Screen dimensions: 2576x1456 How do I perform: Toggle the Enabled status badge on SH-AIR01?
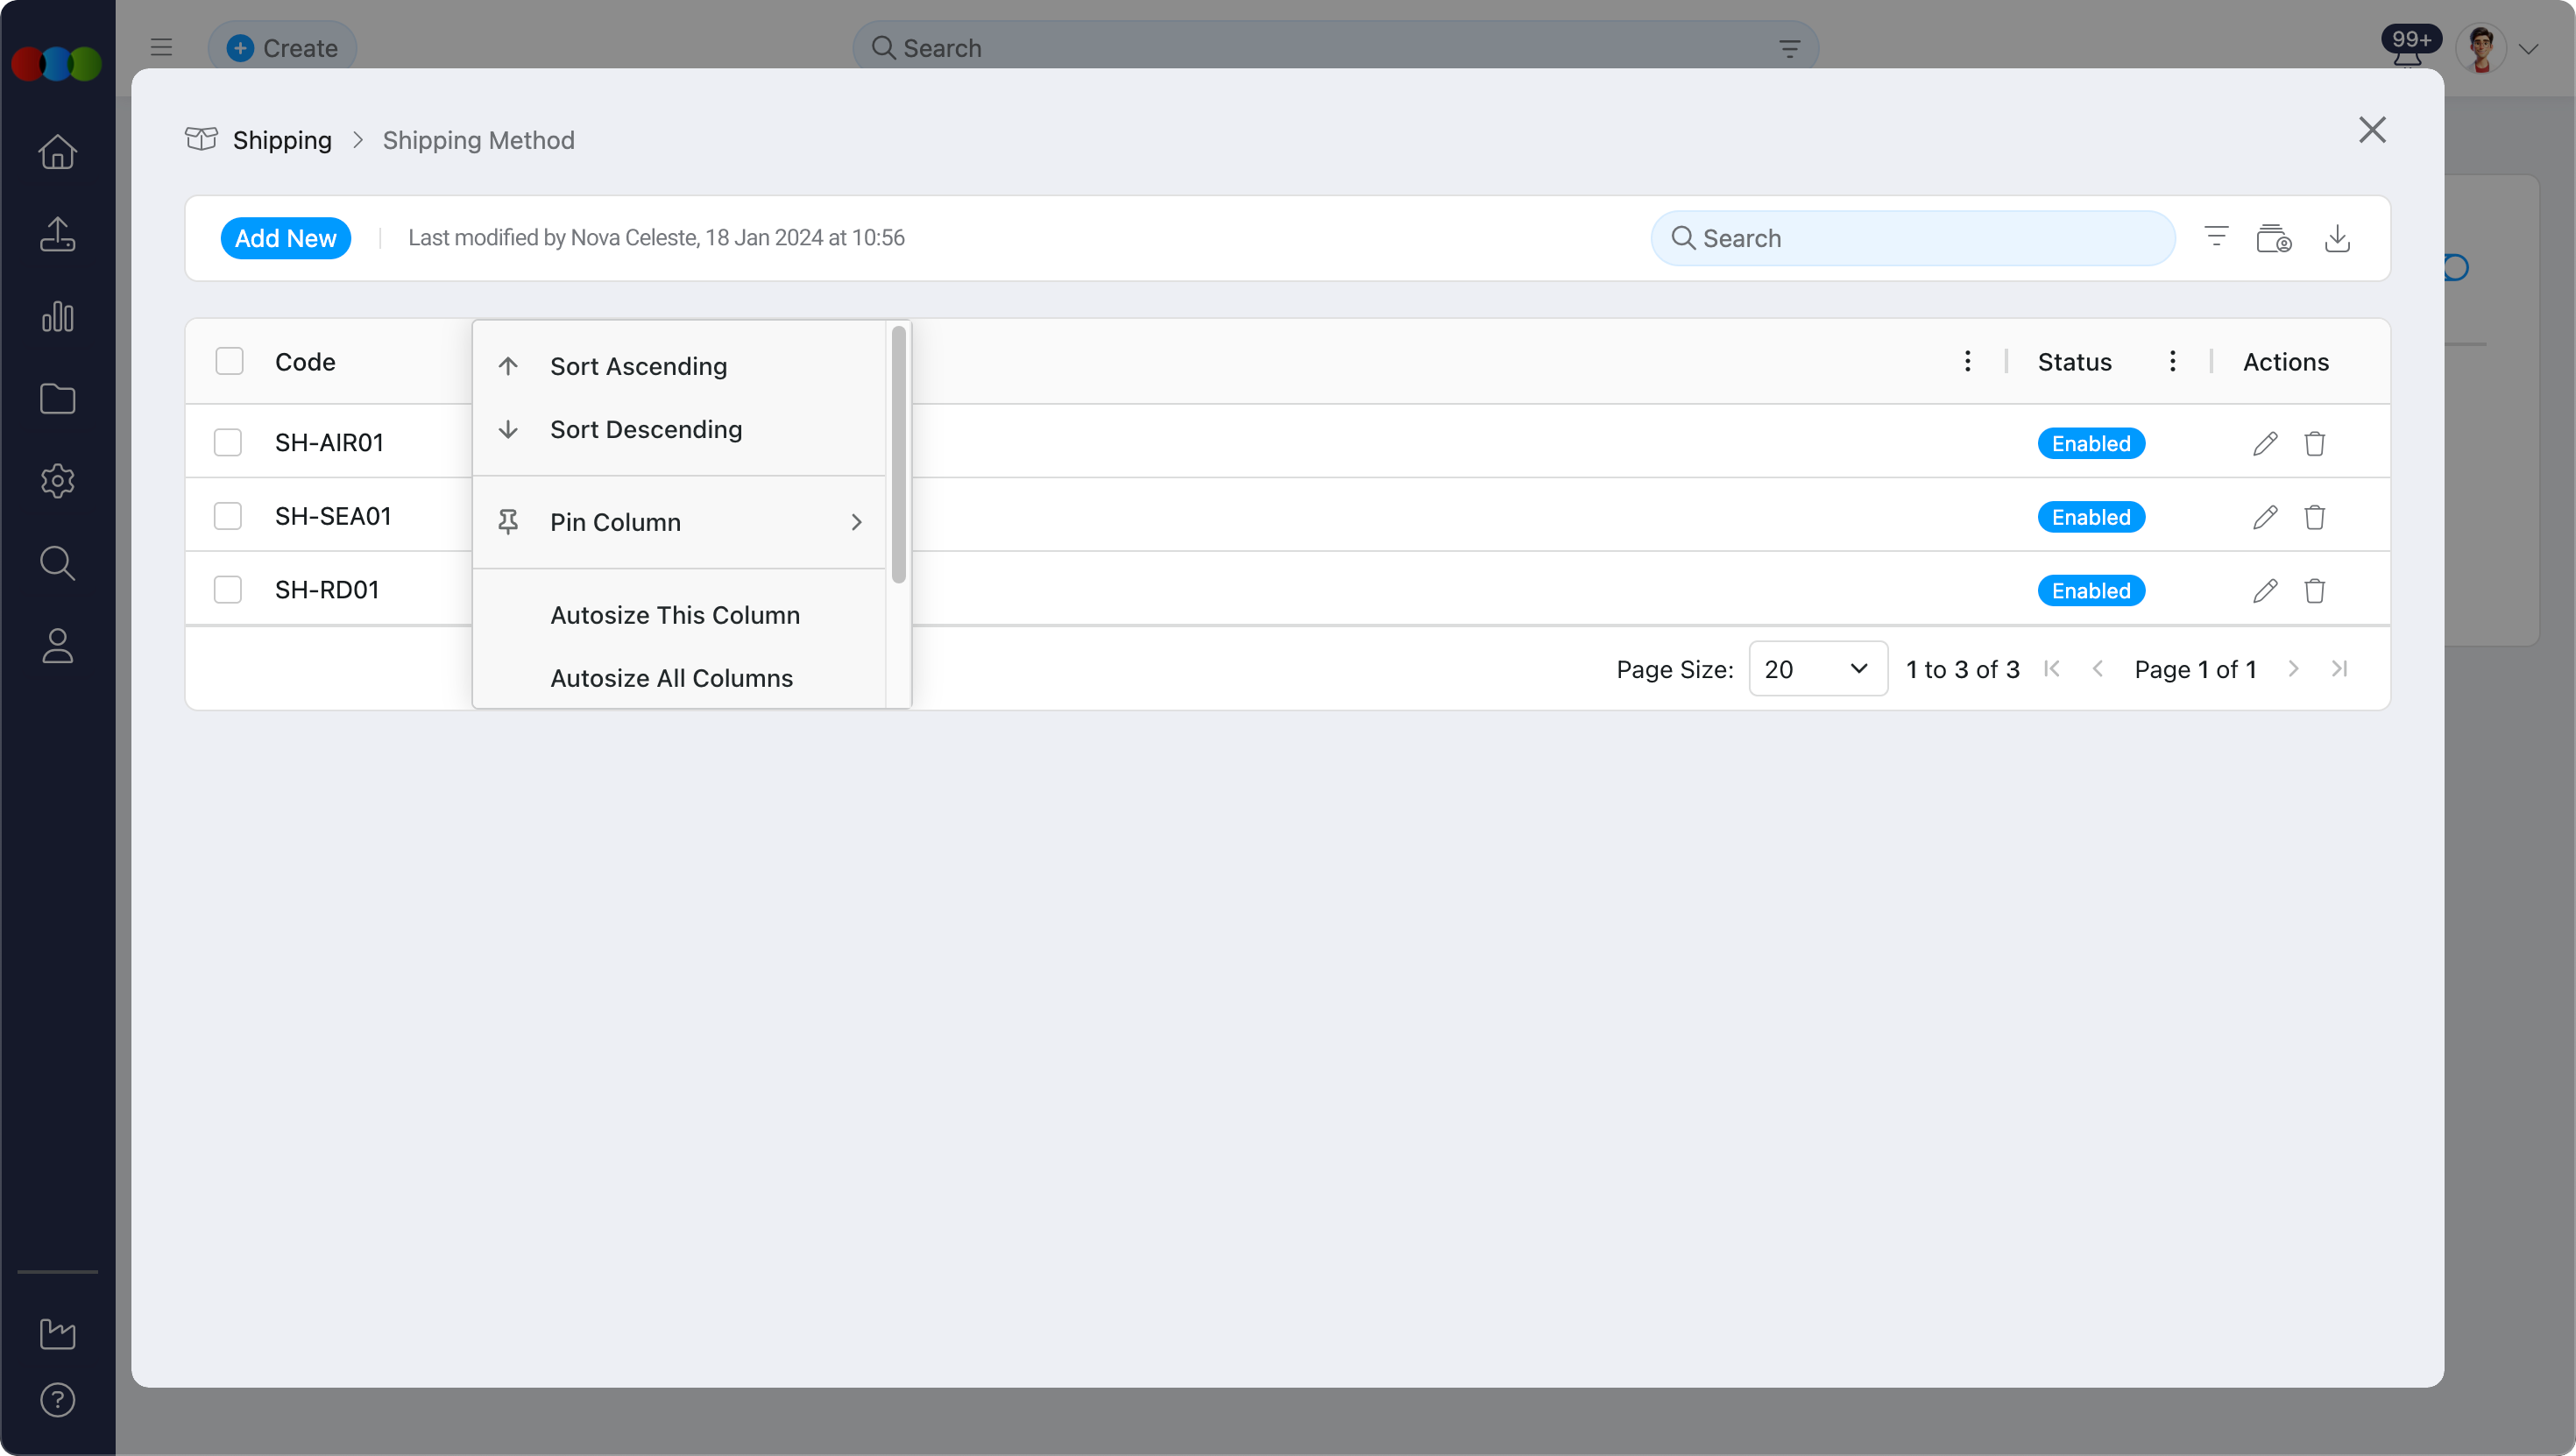click(2091, 442)
